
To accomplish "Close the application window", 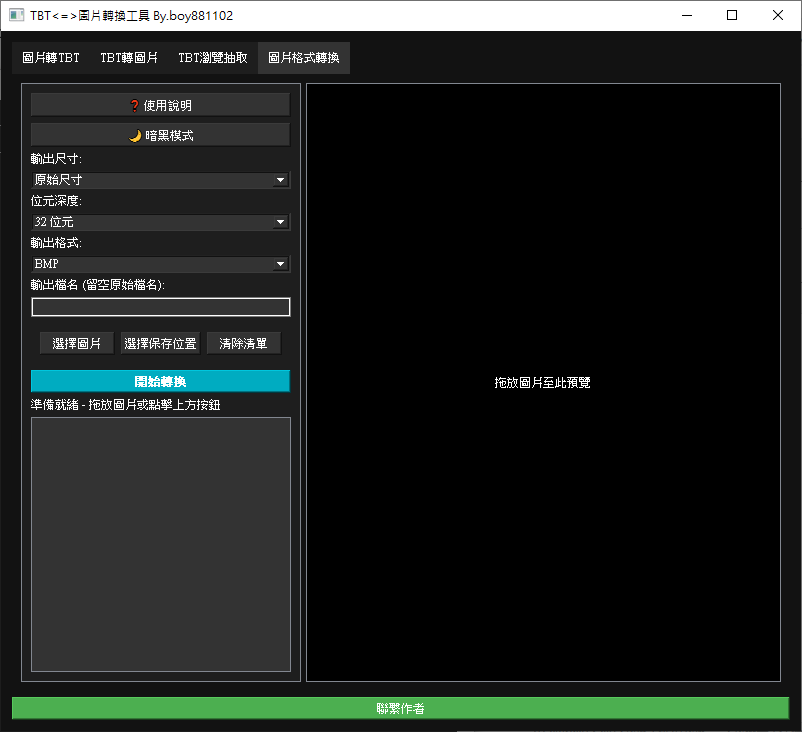I will [x=777, y=15].
